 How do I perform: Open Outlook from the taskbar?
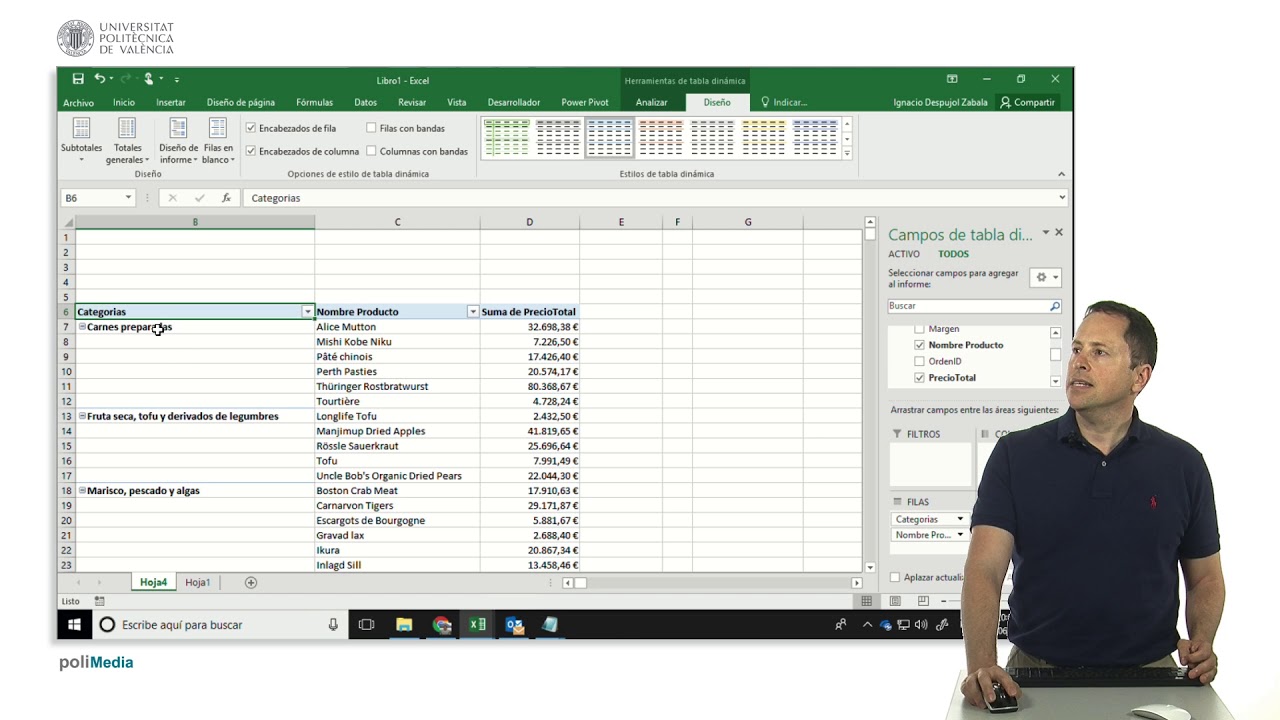tap(515, 625)
